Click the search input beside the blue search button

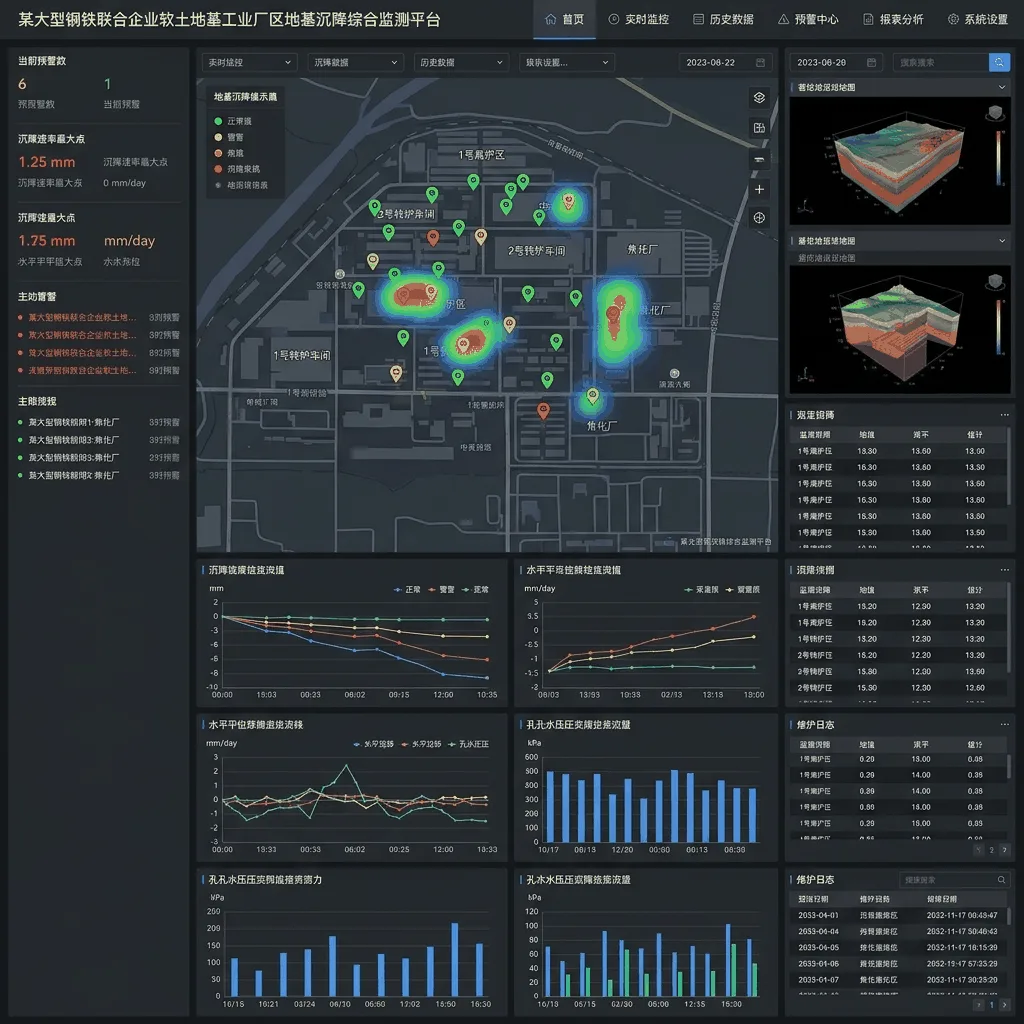point(941,63)
